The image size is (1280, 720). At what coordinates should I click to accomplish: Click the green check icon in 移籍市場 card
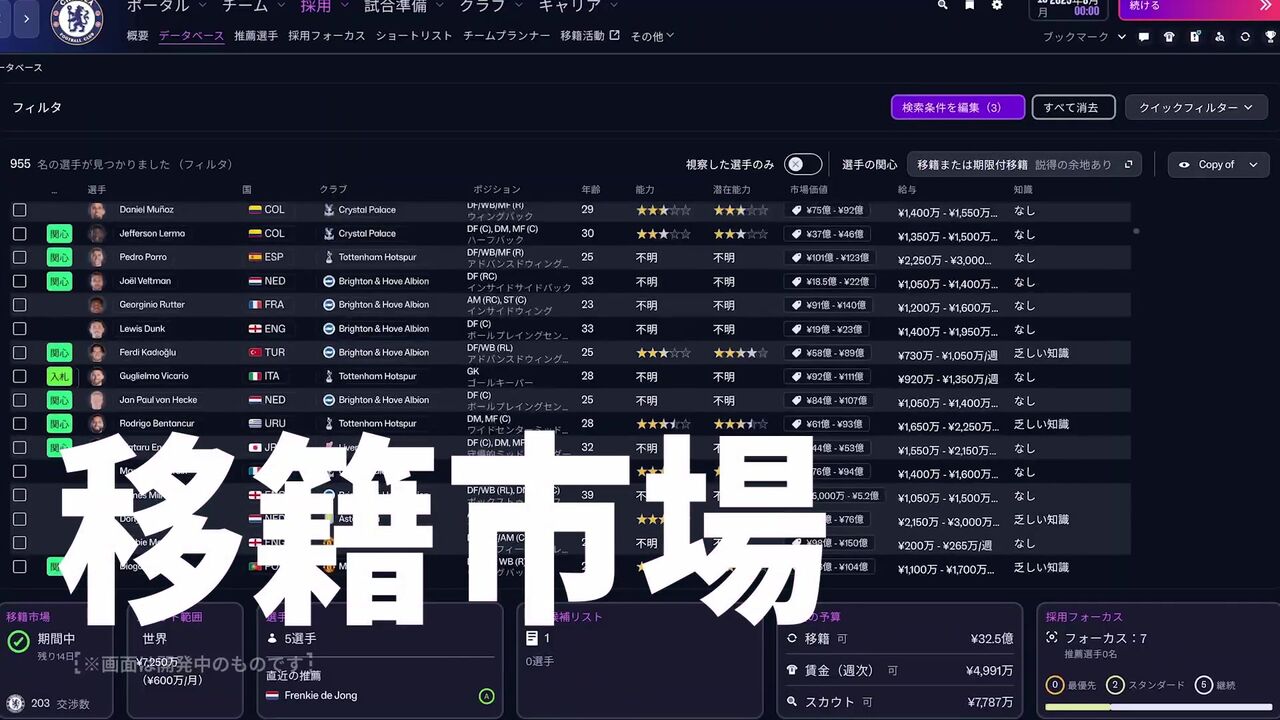[x=18, y=641]
